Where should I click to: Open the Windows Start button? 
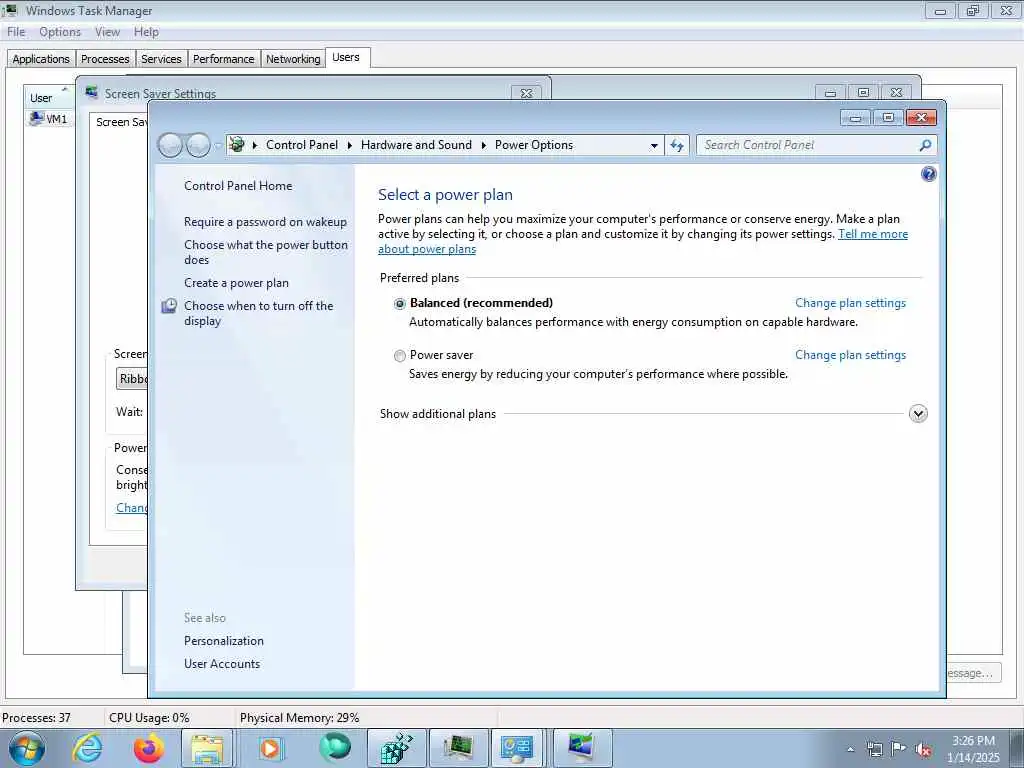(x=26, y=748)
